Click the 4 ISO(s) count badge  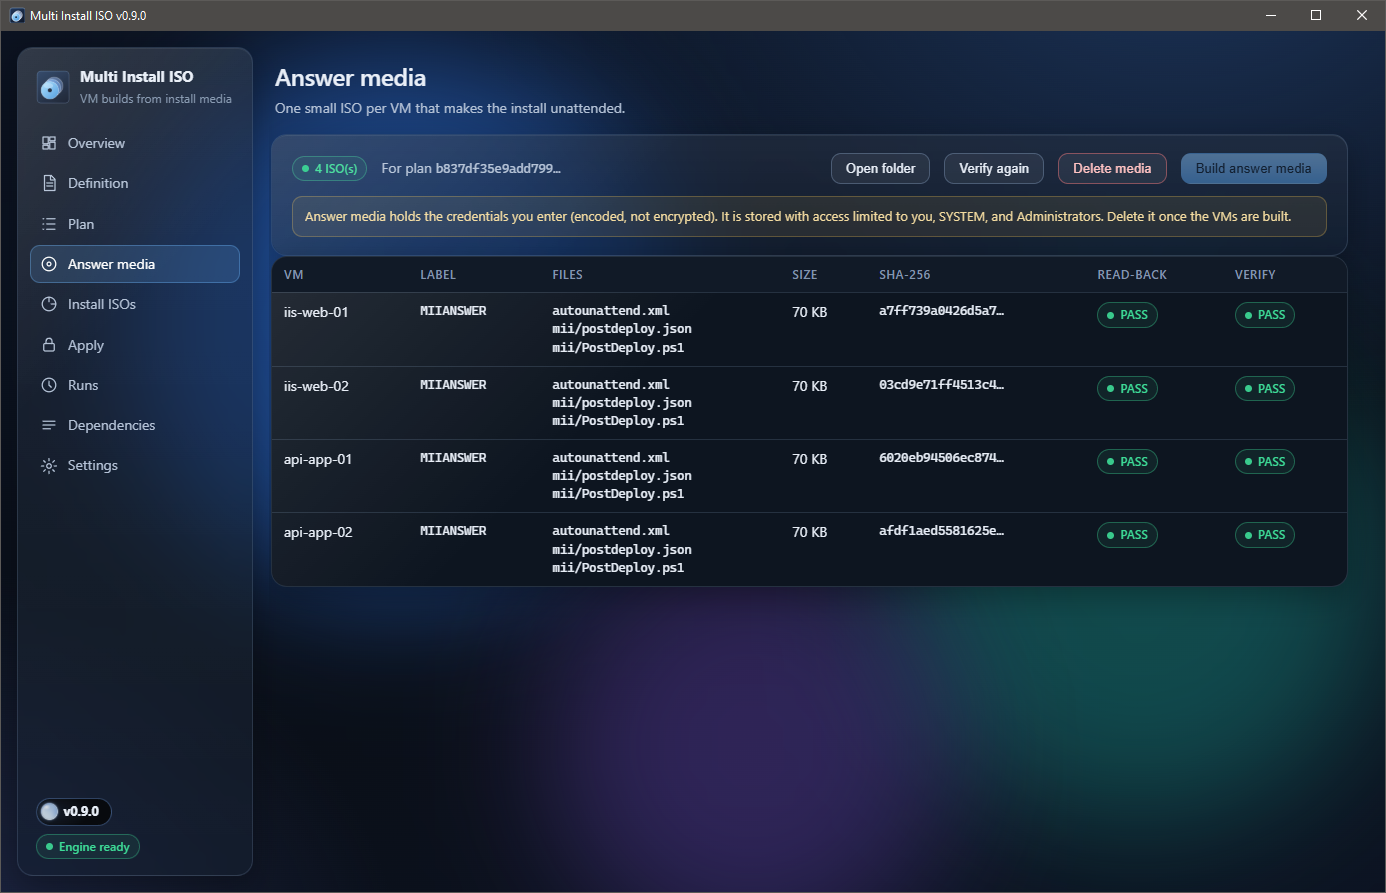click(x=330, y=168)
